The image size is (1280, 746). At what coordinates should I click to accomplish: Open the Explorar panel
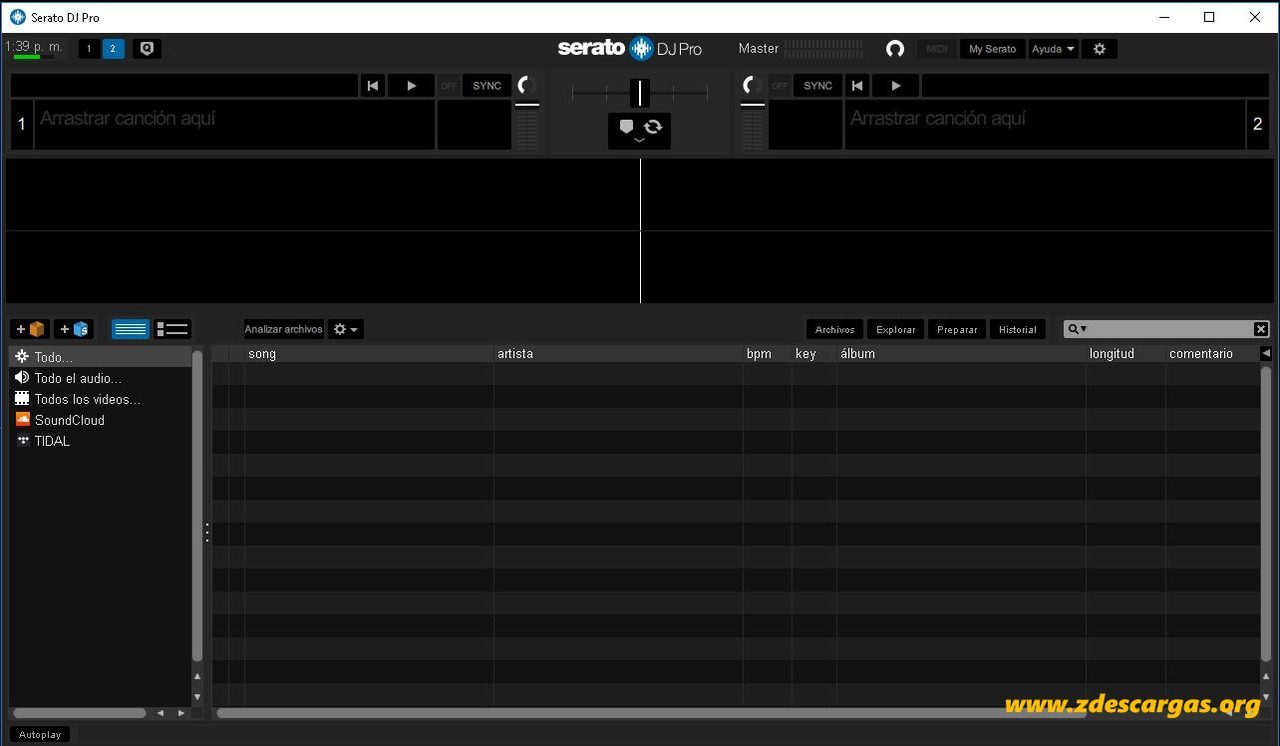click(896, 329)
